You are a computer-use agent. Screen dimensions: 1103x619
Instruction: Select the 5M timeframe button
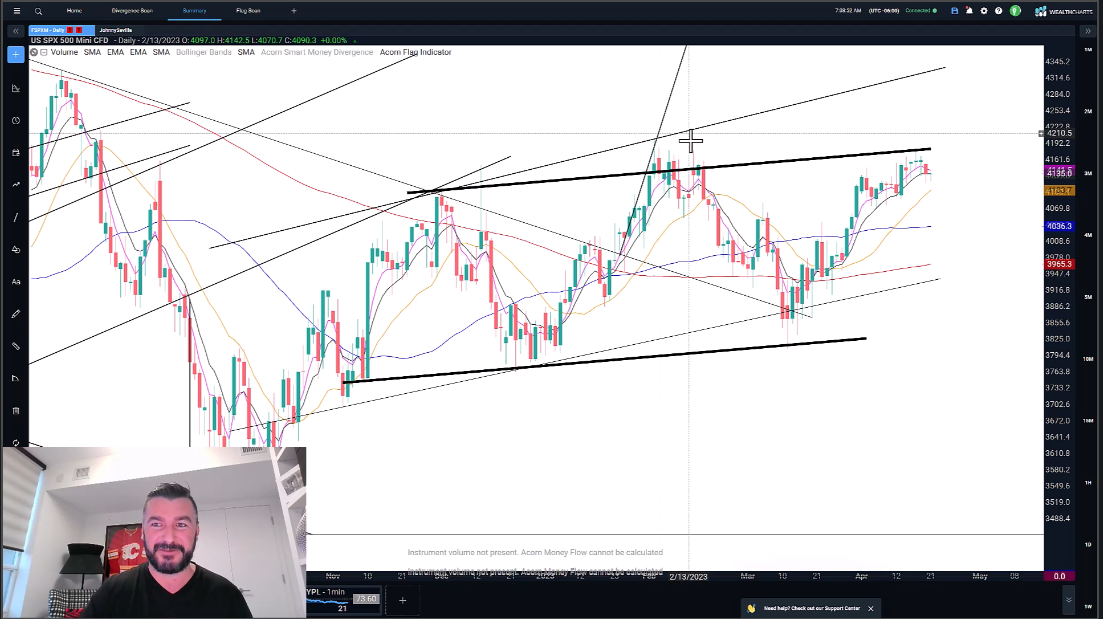point(1088,297)
